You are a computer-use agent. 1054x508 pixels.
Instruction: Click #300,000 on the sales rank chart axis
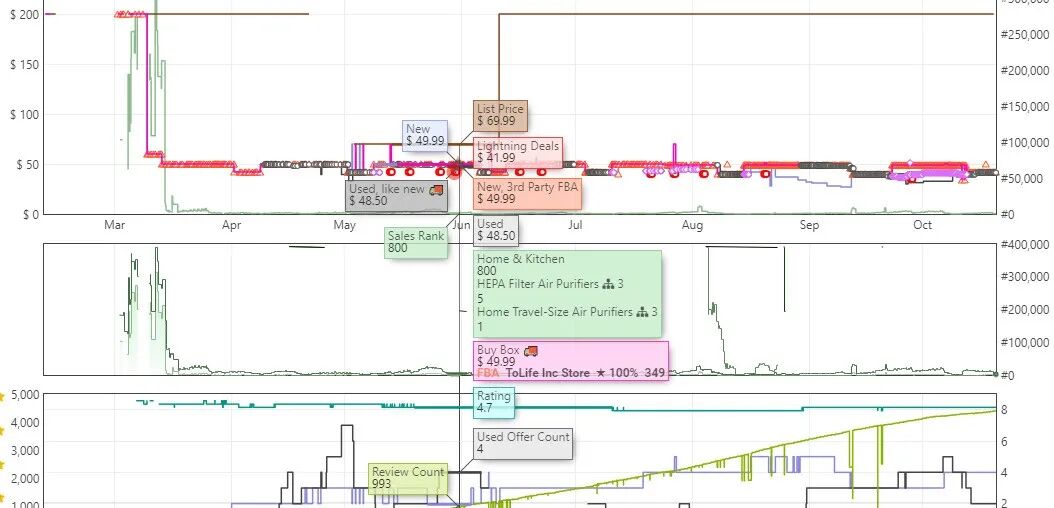pyautogui.click(x=1025, y=277)
